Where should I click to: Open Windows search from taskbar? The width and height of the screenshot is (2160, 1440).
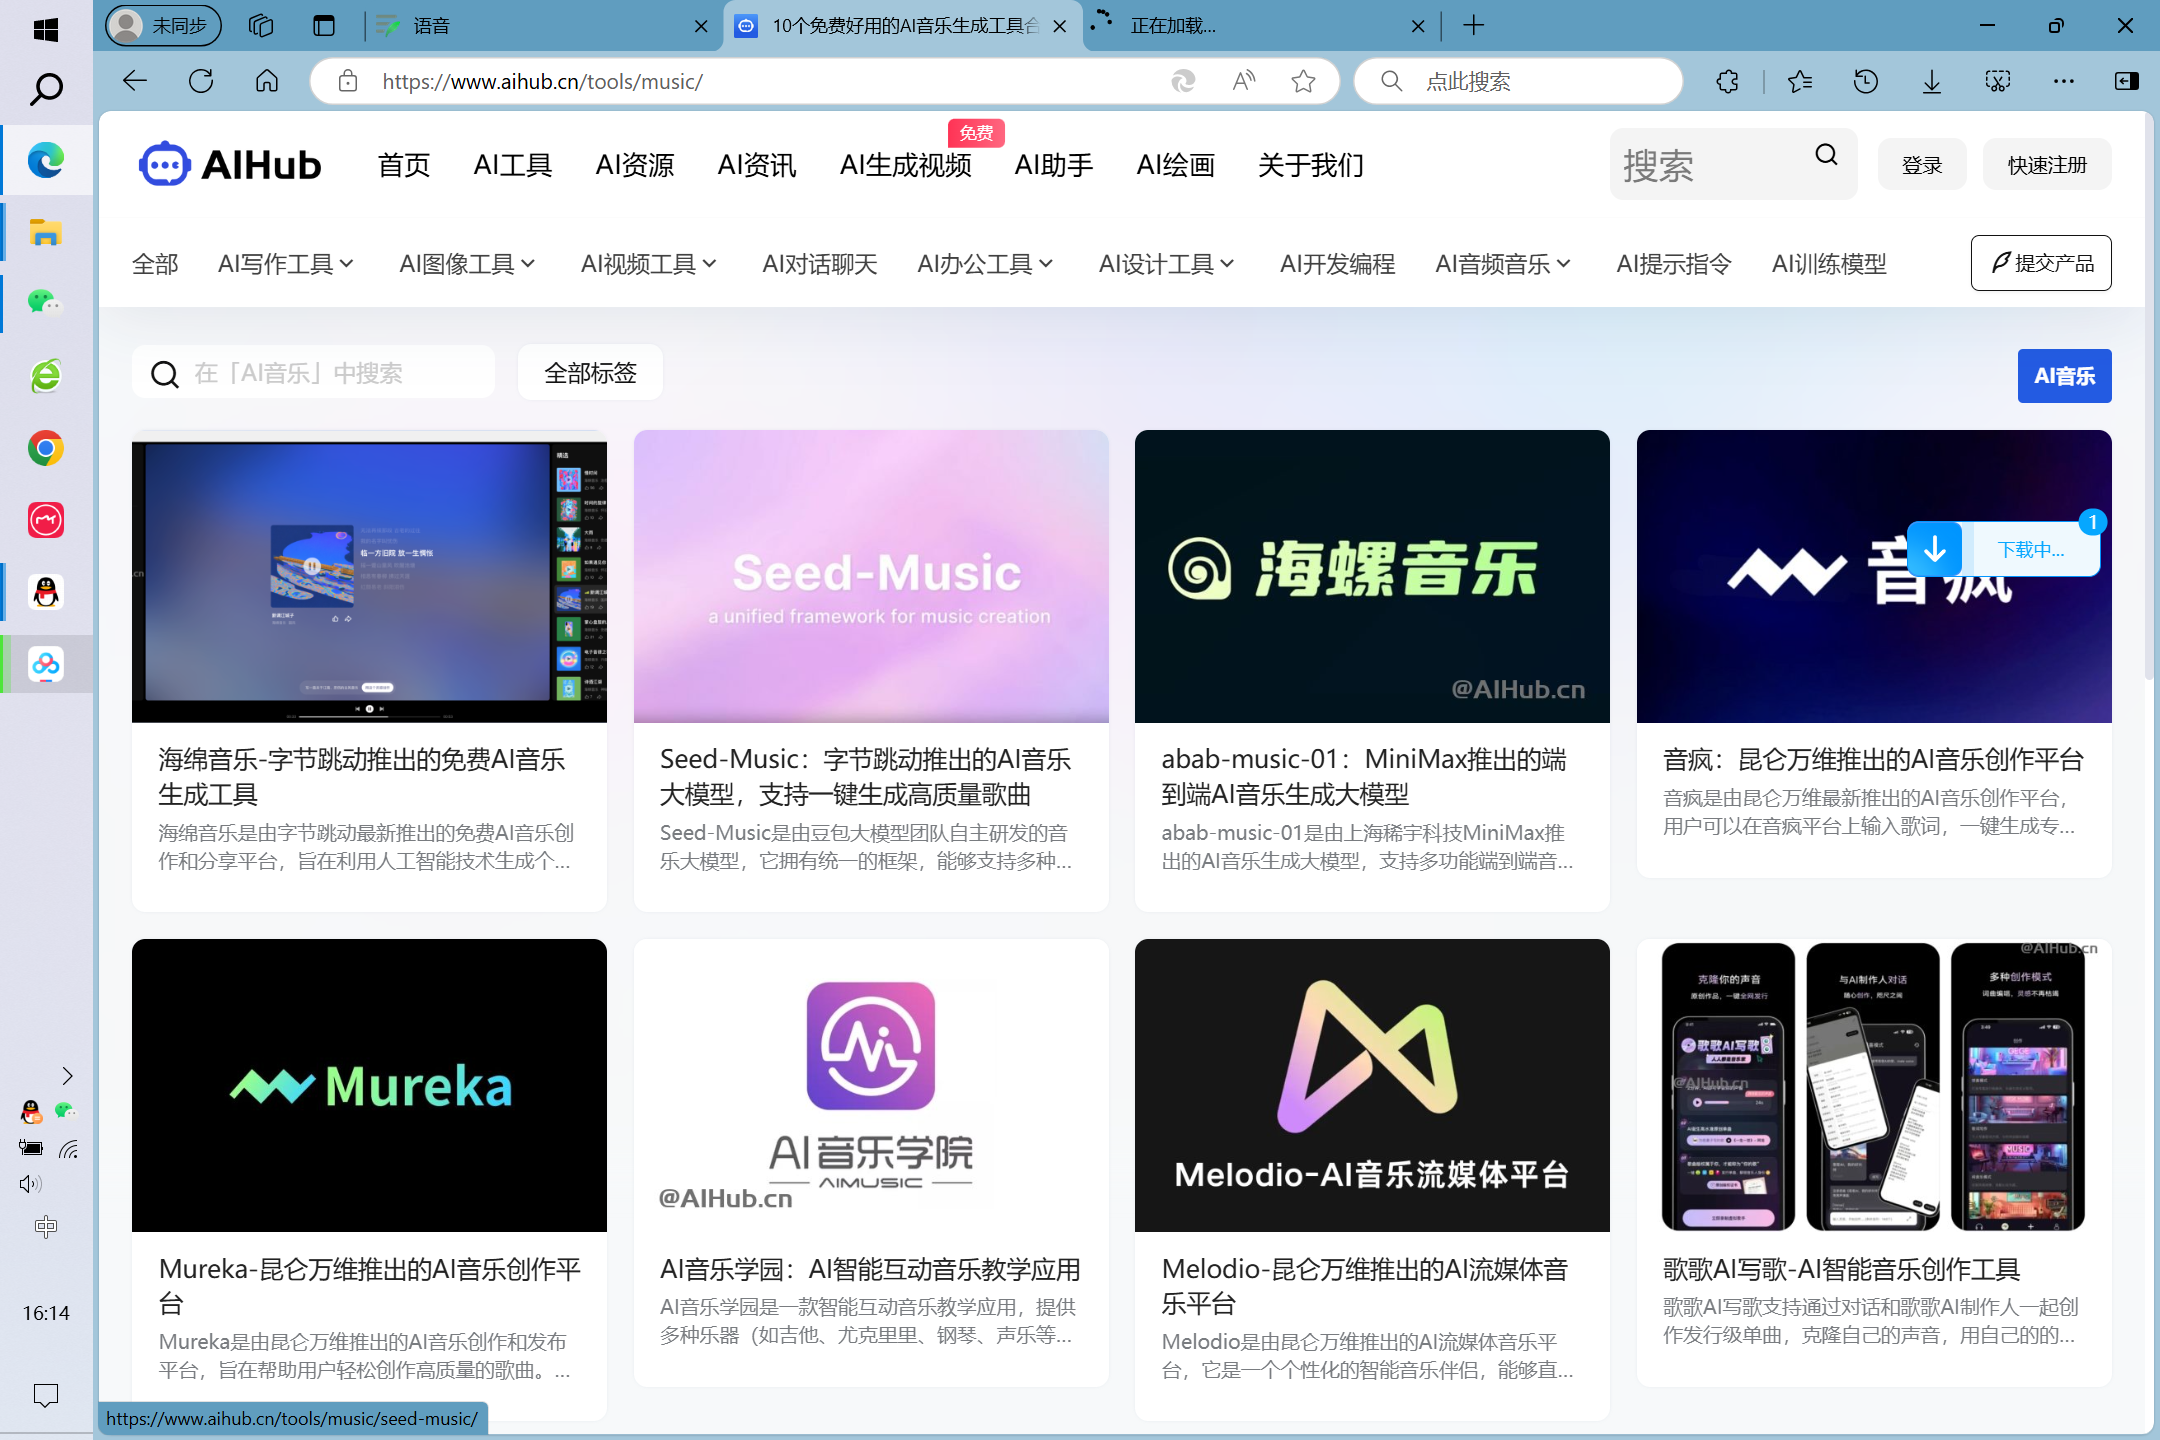tap(46, 89)
